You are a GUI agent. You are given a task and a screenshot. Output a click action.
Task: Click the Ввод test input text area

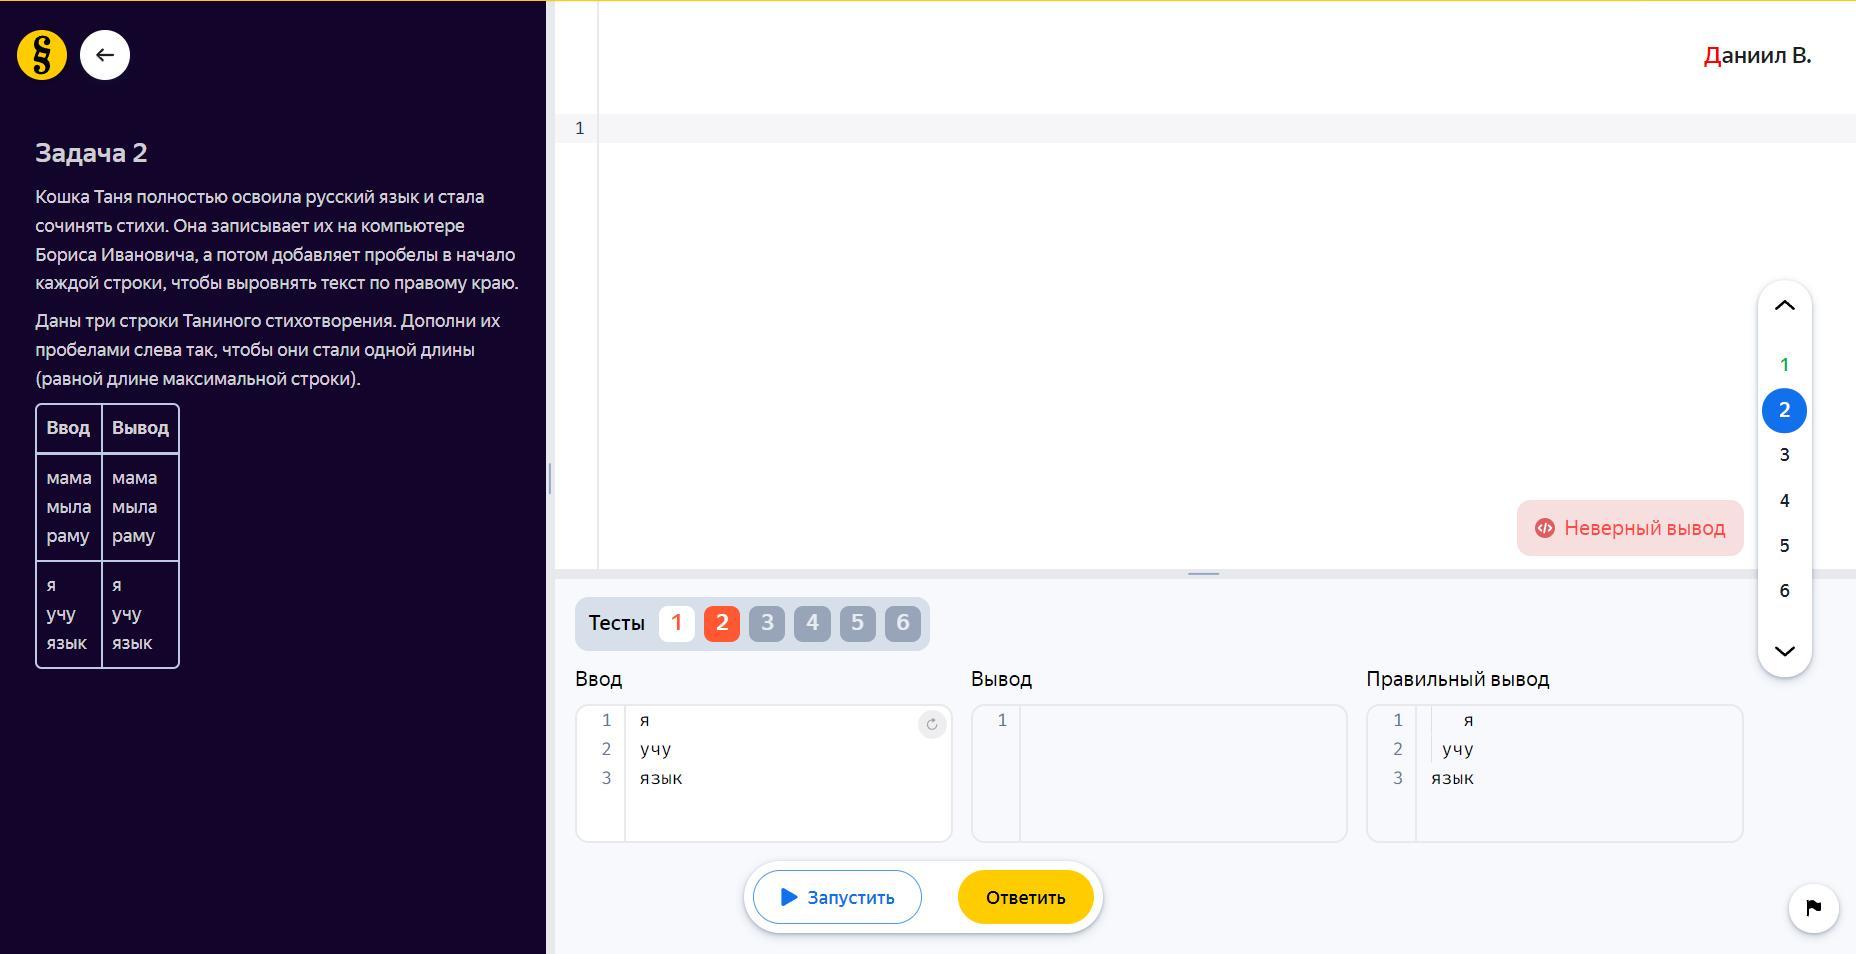764,773
